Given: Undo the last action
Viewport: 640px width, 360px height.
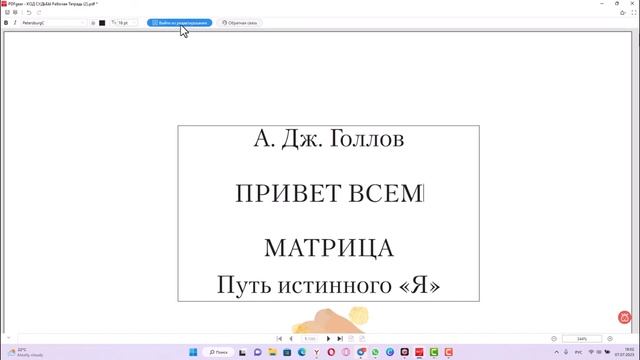Looking at the screenshot, I should [x=29, y=13].
